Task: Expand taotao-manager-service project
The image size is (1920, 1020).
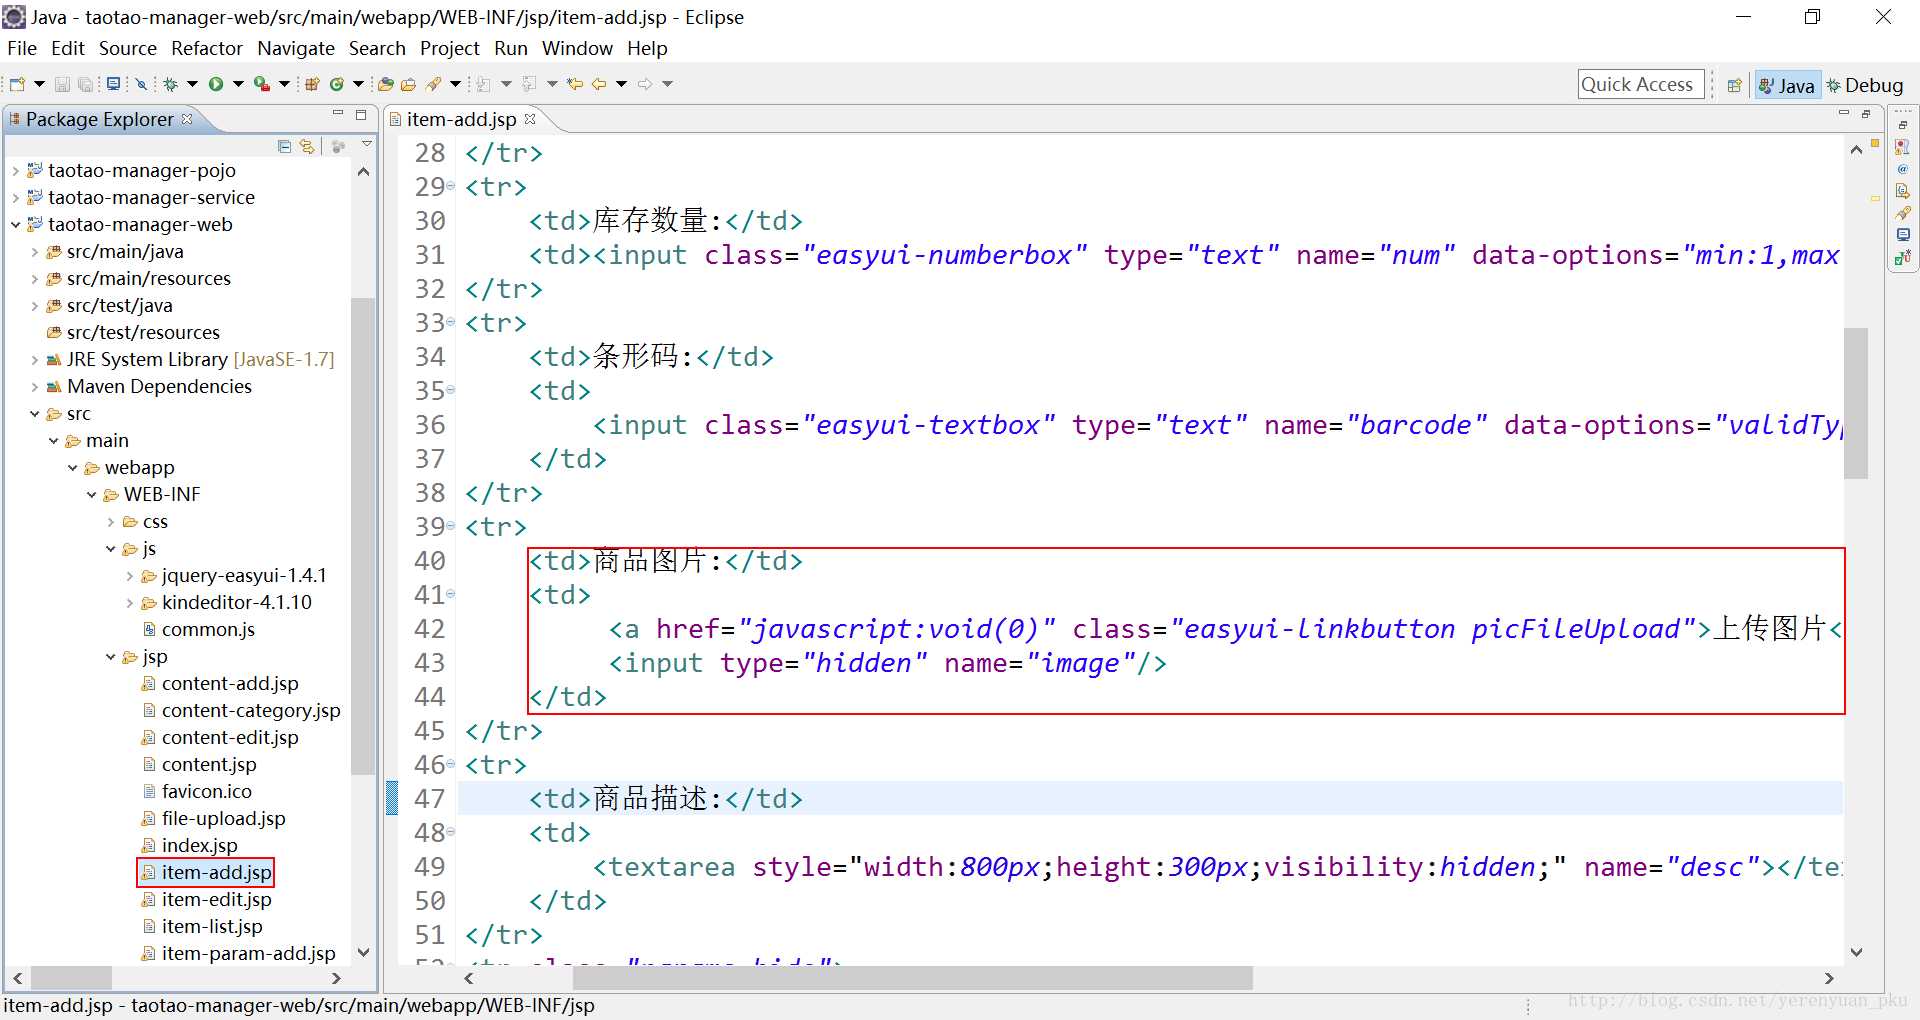Action: point(15,198)
